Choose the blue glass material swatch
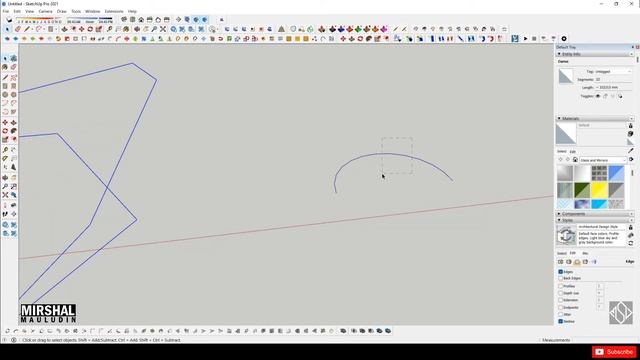 coord(616,173)
